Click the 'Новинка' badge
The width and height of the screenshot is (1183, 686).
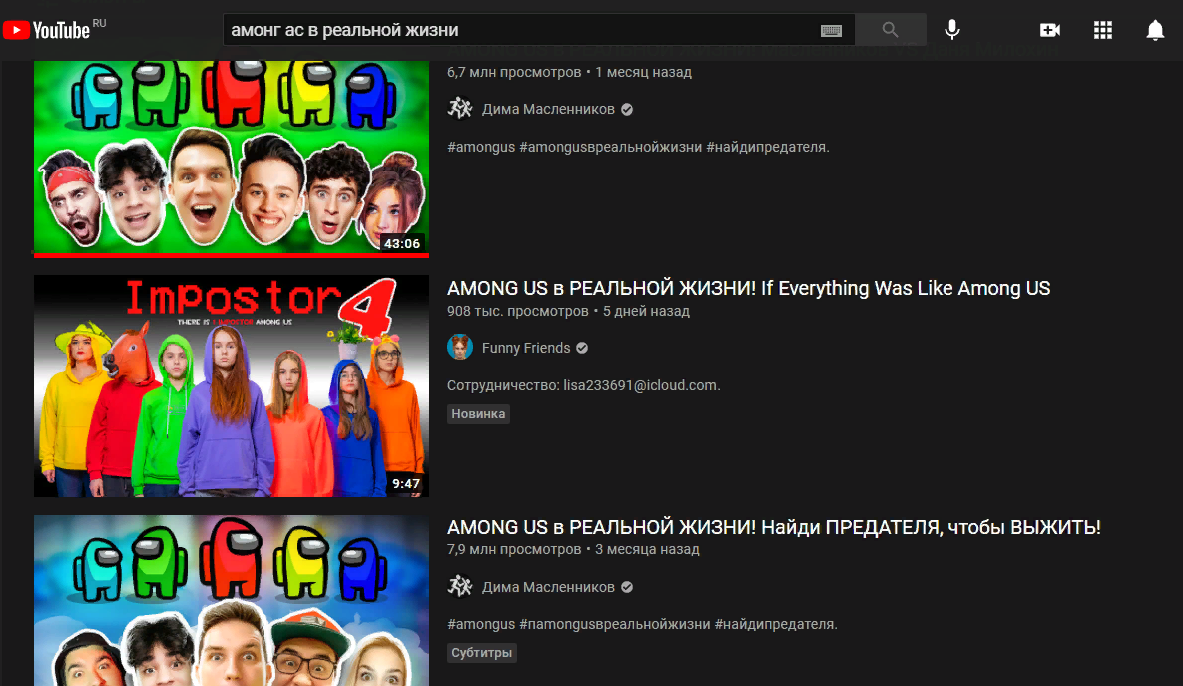(x=478, y=414)
